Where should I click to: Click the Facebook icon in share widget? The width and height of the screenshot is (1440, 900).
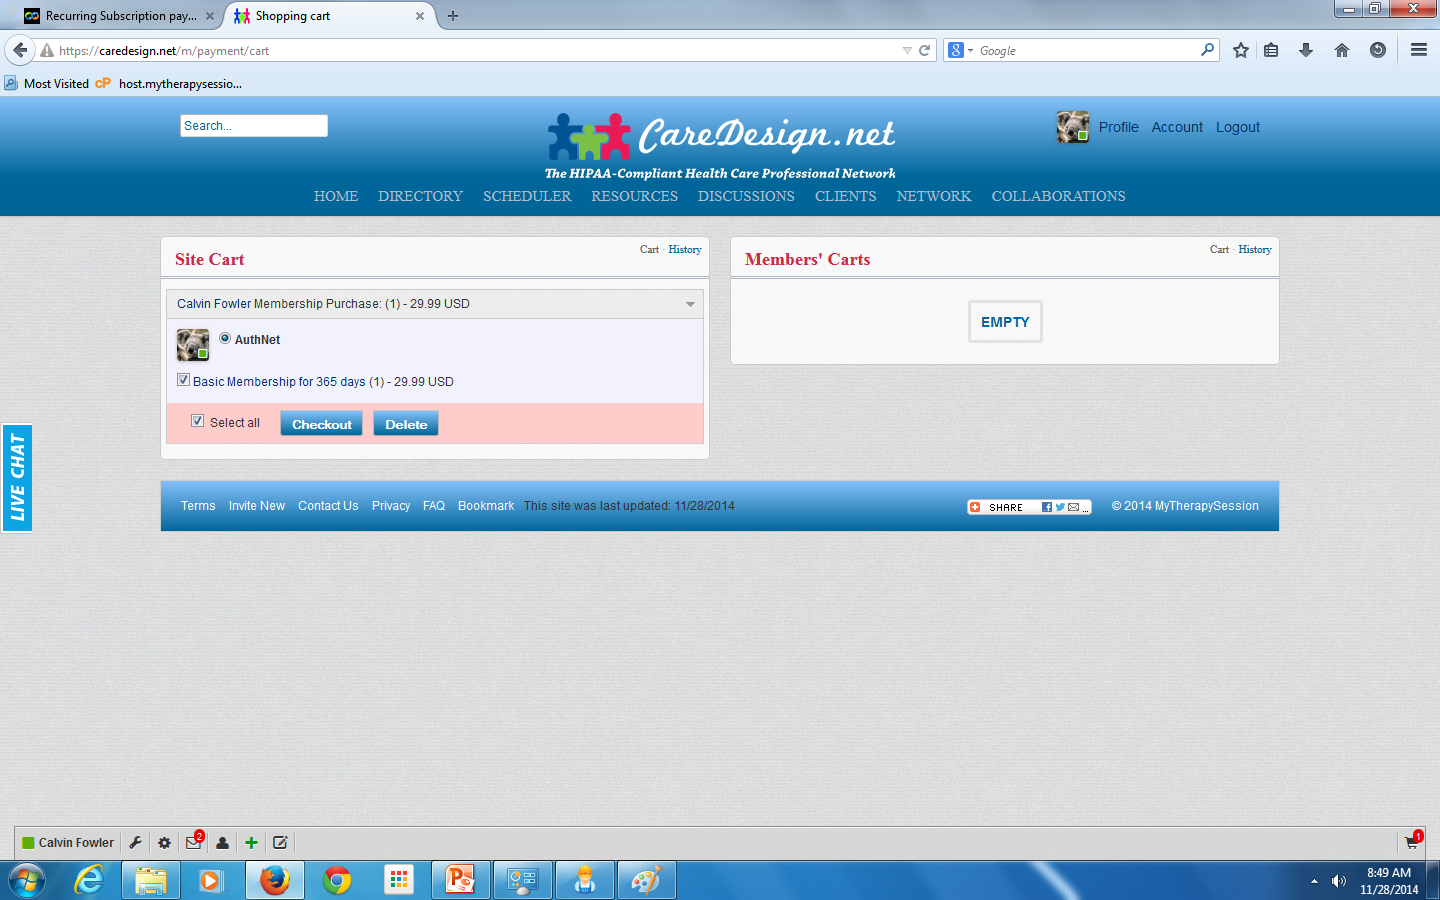[x=1047, y=507]
